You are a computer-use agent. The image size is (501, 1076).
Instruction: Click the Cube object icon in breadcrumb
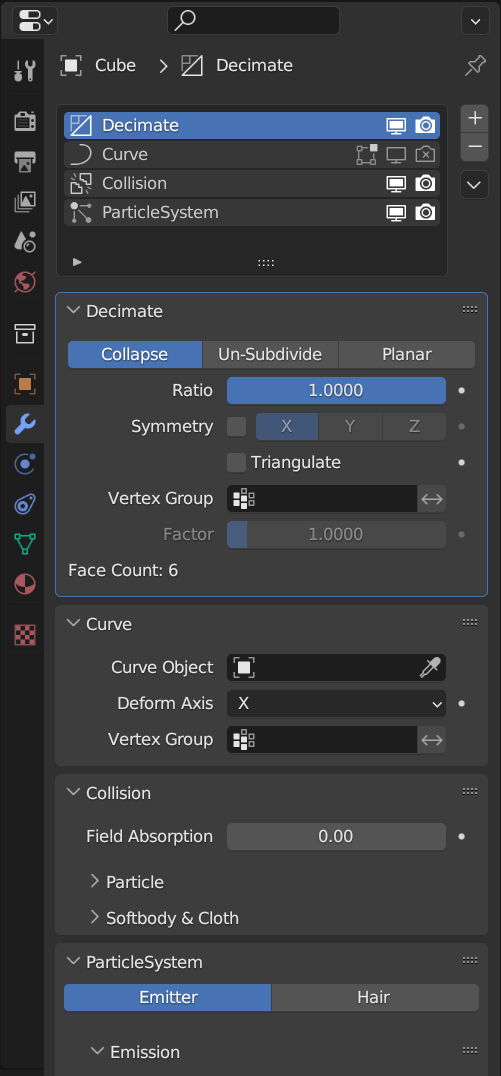click(x=71, y=66)
